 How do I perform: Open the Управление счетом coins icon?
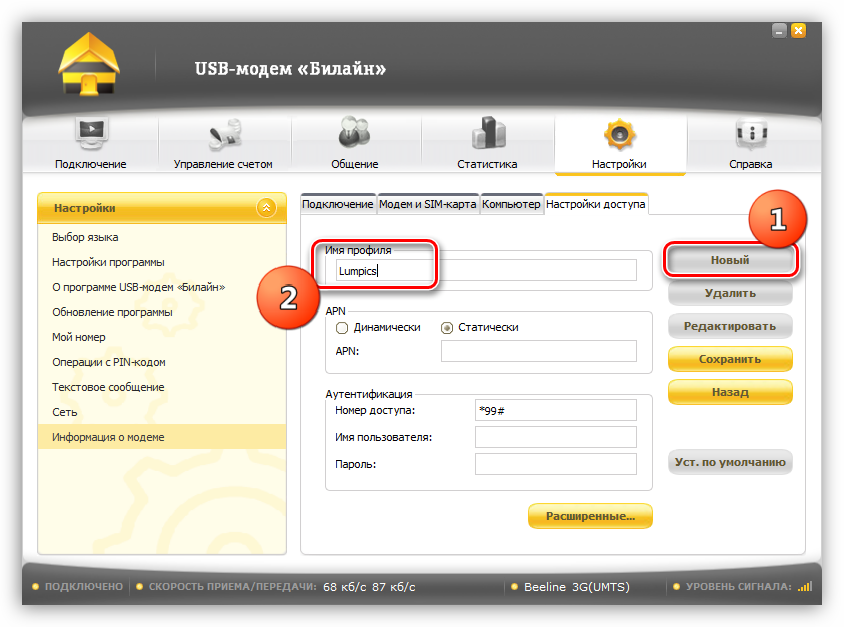coord(225,134)
